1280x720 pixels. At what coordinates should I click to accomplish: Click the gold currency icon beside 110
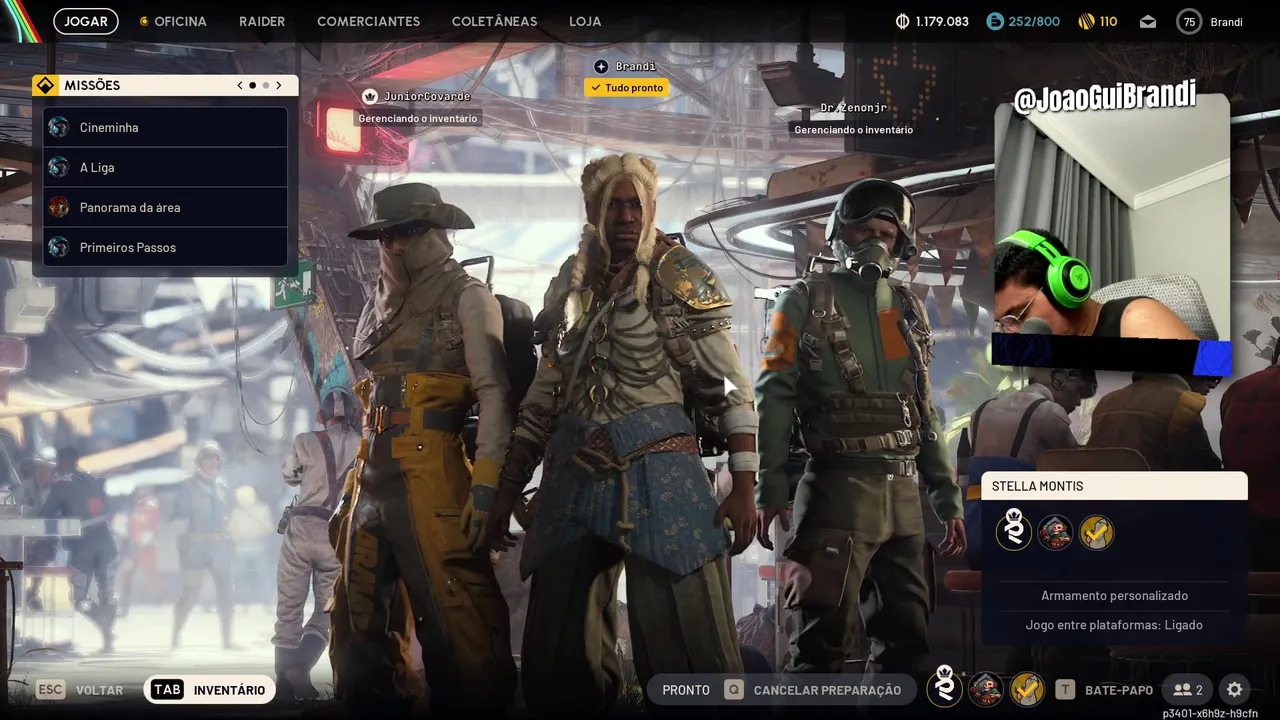pos(1087,21)
